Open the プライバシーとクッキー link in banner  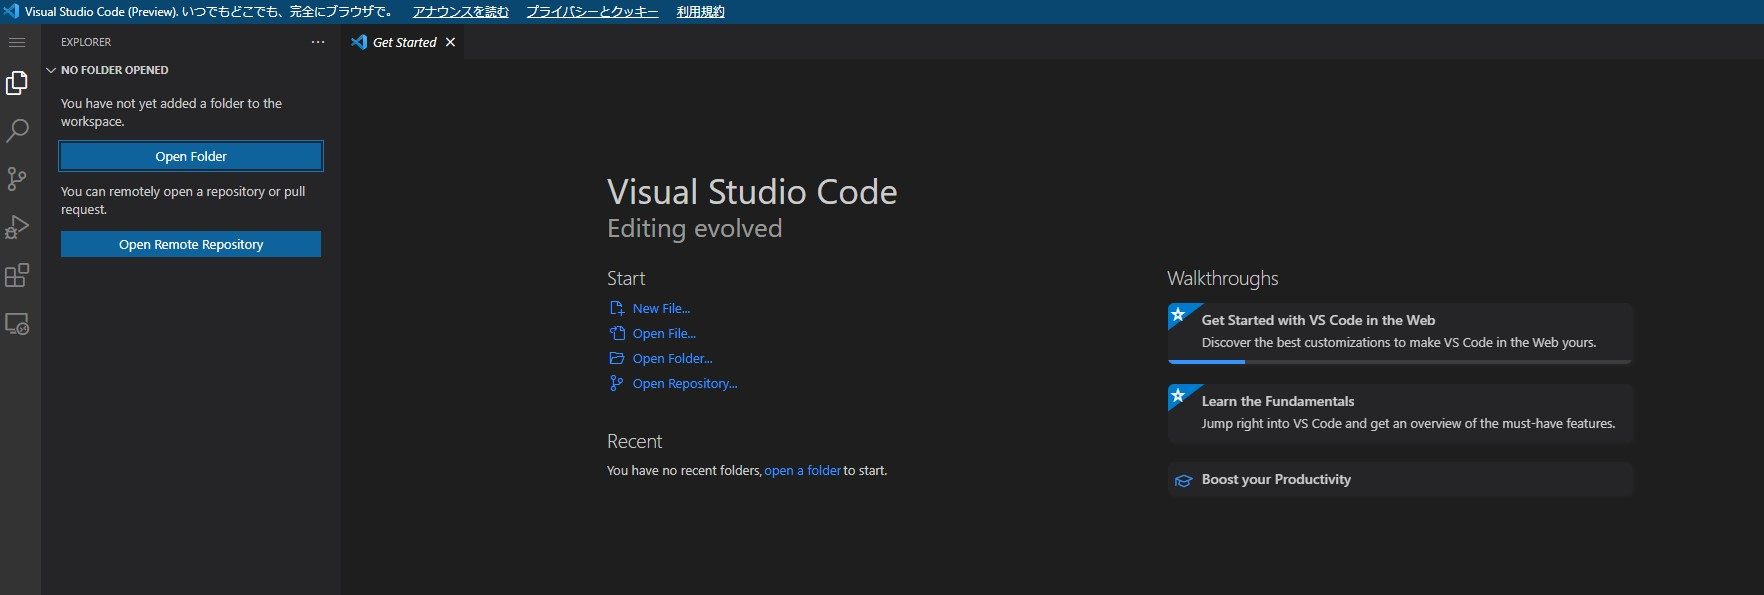(592, 12)
